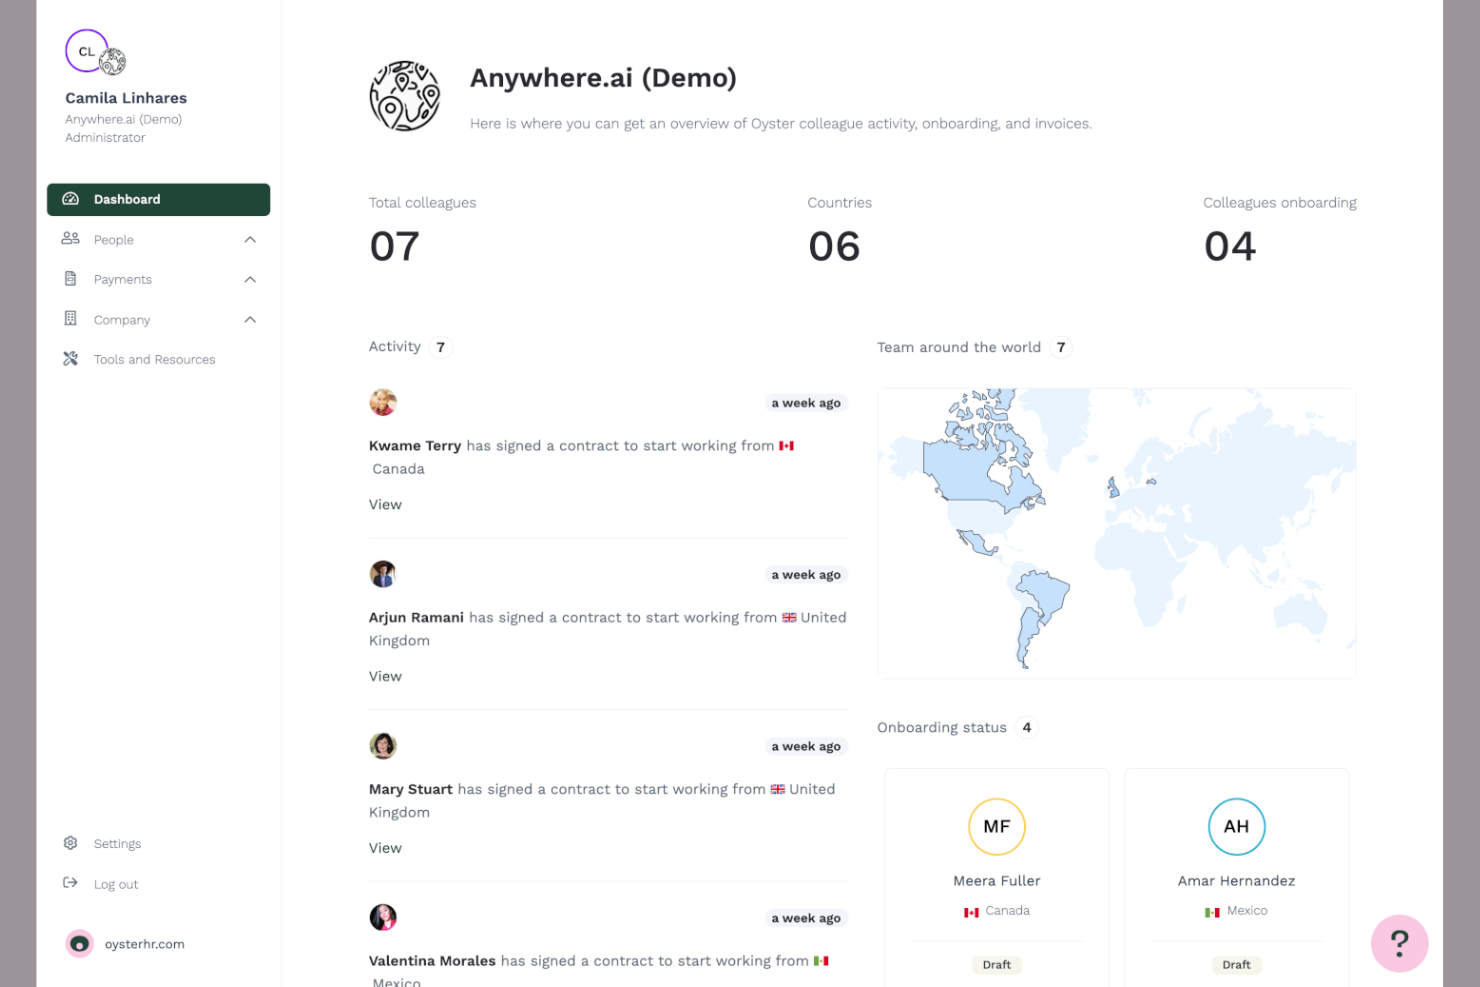Image resolution: width=1480 pixels, height=987 pixels.
Task: Switch to the Dashboard menu item
Action: pos(127,199)
